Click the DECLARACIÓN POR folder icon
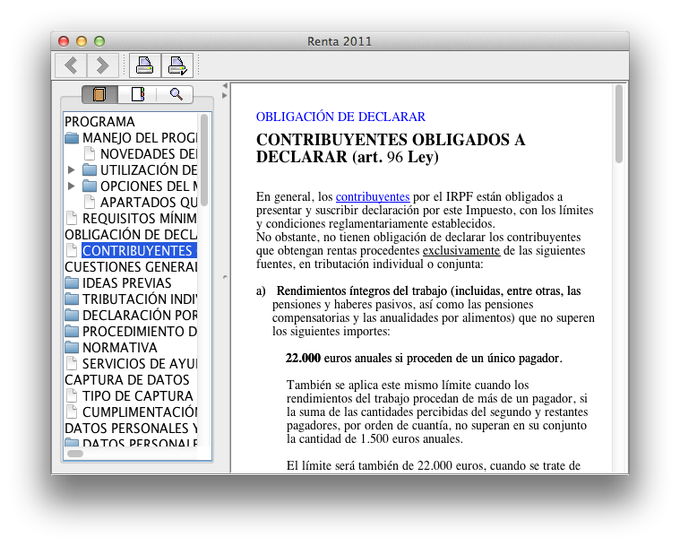 point(72,315)
